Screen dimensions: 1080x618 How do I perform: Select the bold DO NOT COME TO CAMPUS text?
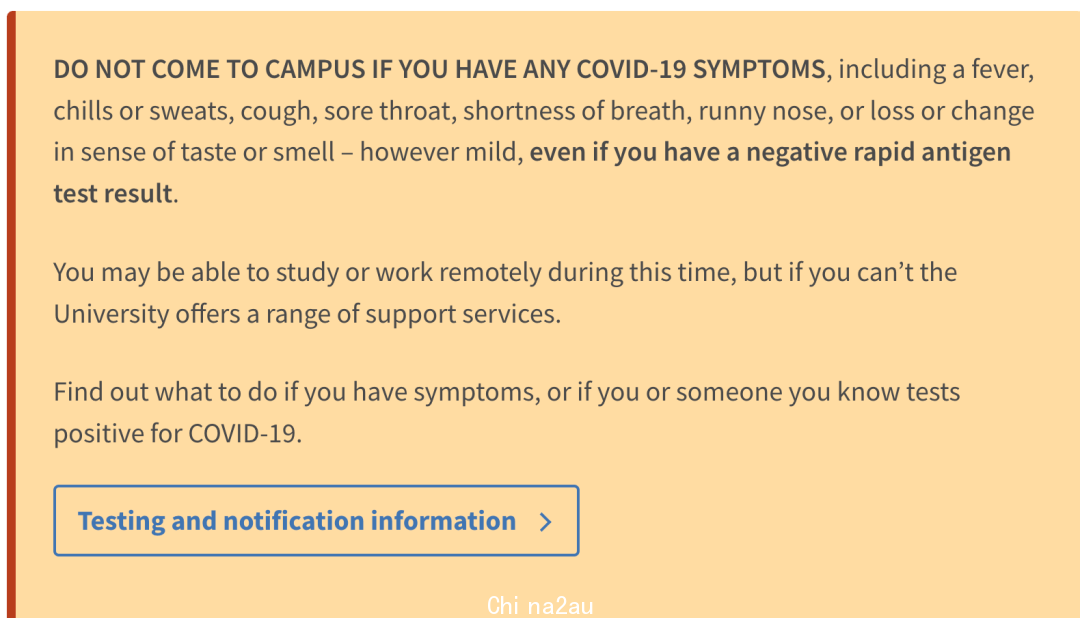(209, 69)
